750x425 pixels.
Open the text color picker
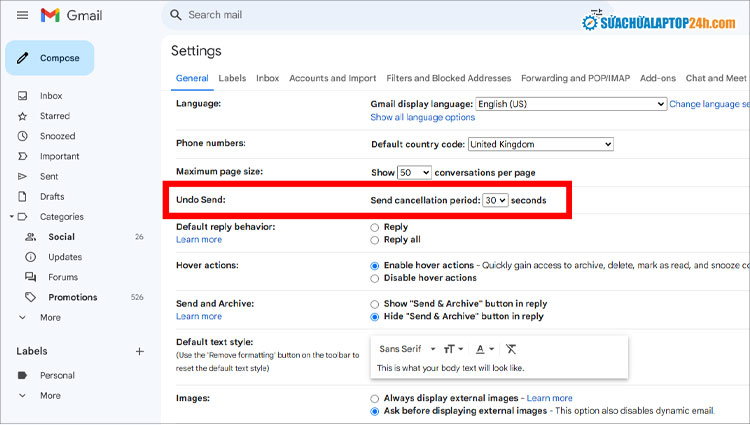coord(485,349)
